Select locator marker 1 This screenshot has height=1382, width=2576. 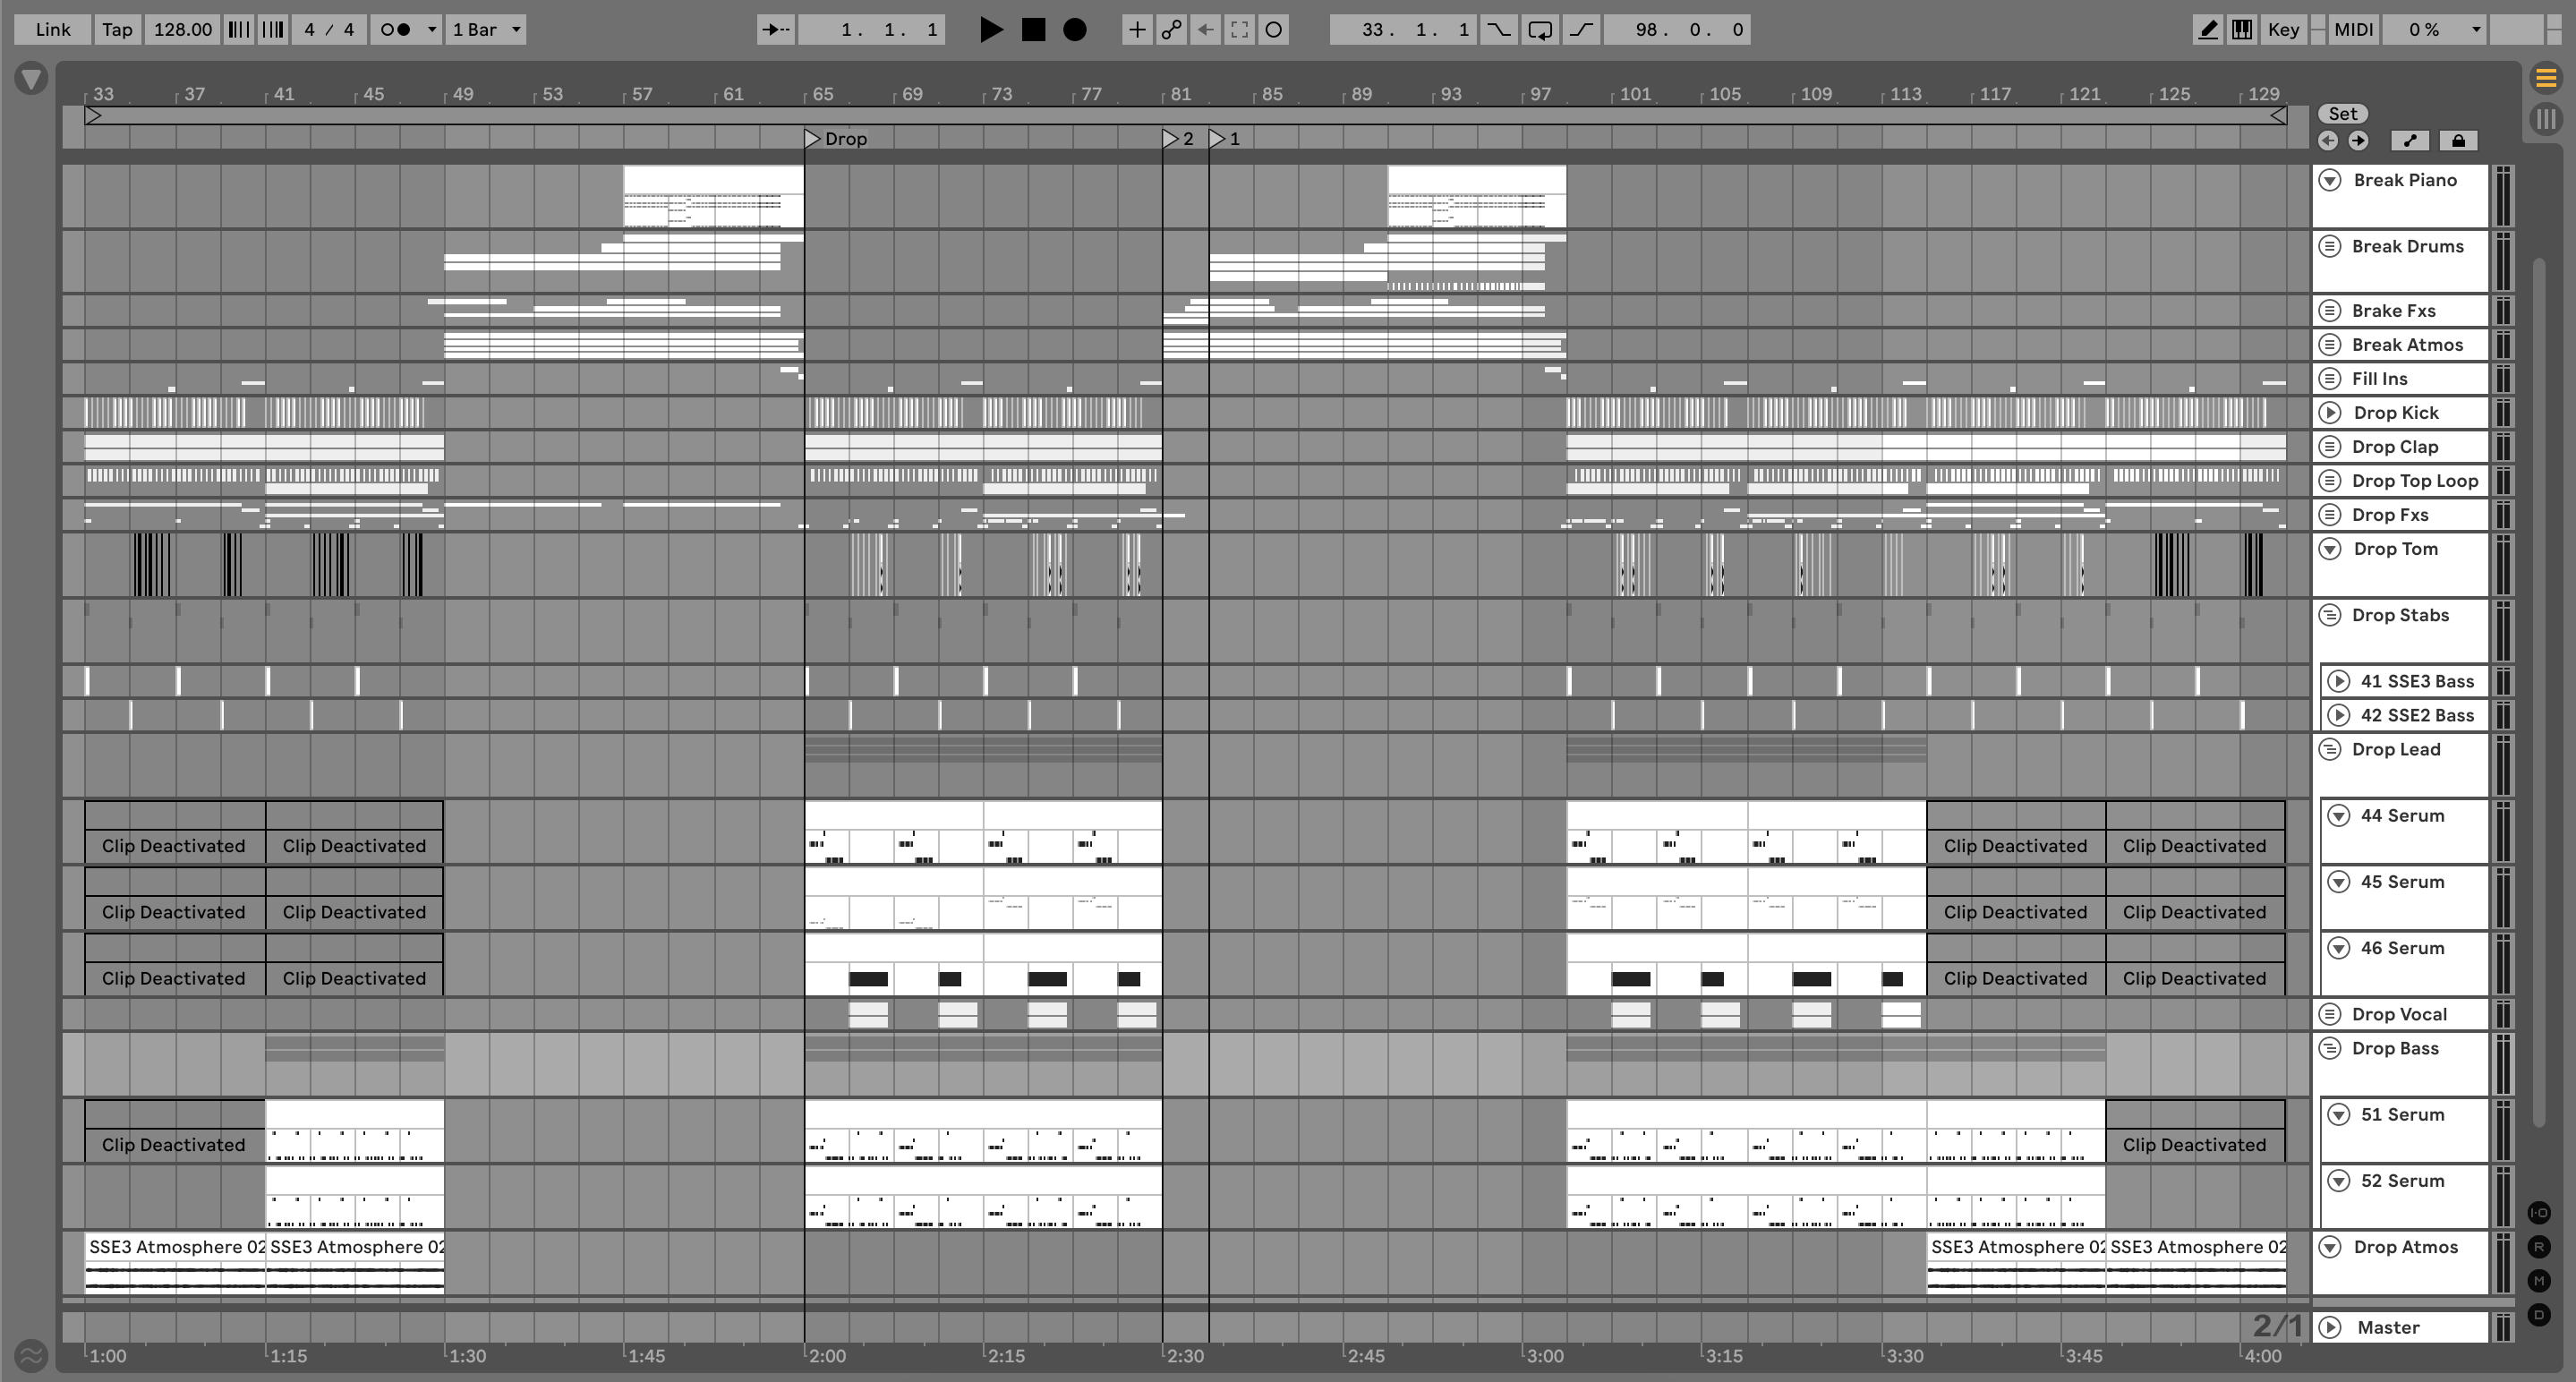point(1225,139)
